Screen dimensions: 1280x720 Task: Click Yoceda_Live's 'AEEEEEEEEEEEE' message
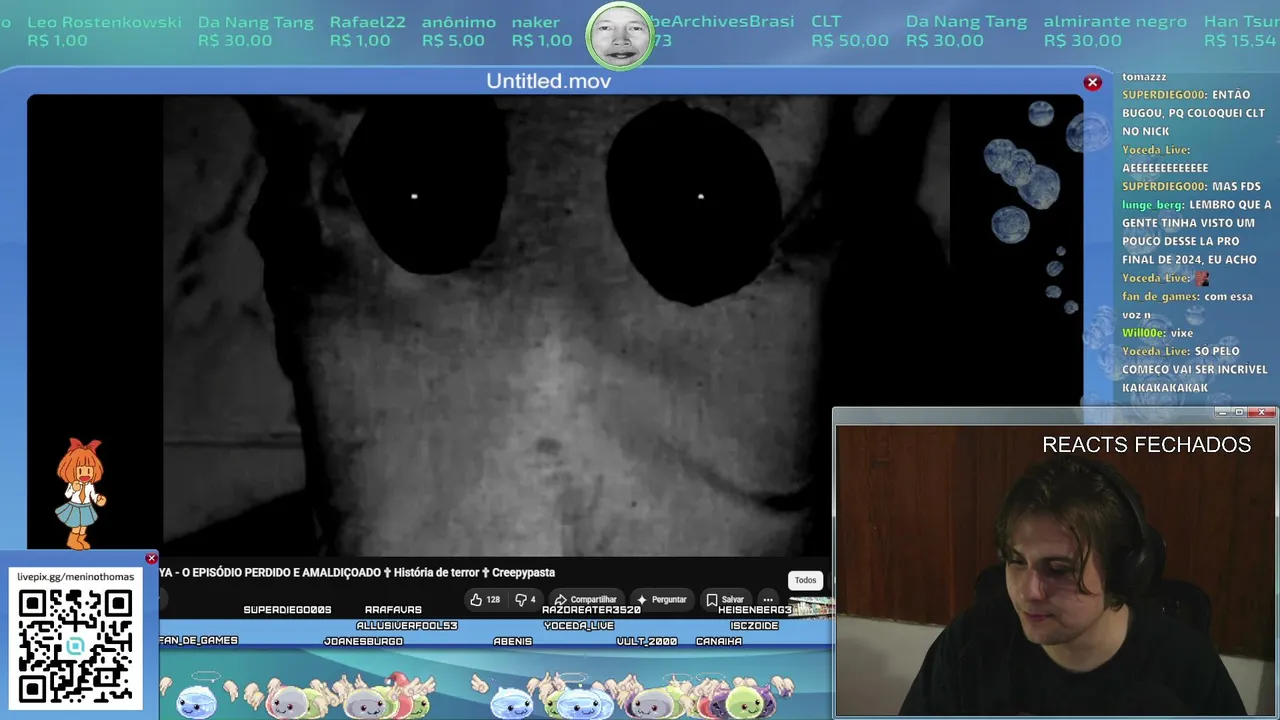(1165, 159)
